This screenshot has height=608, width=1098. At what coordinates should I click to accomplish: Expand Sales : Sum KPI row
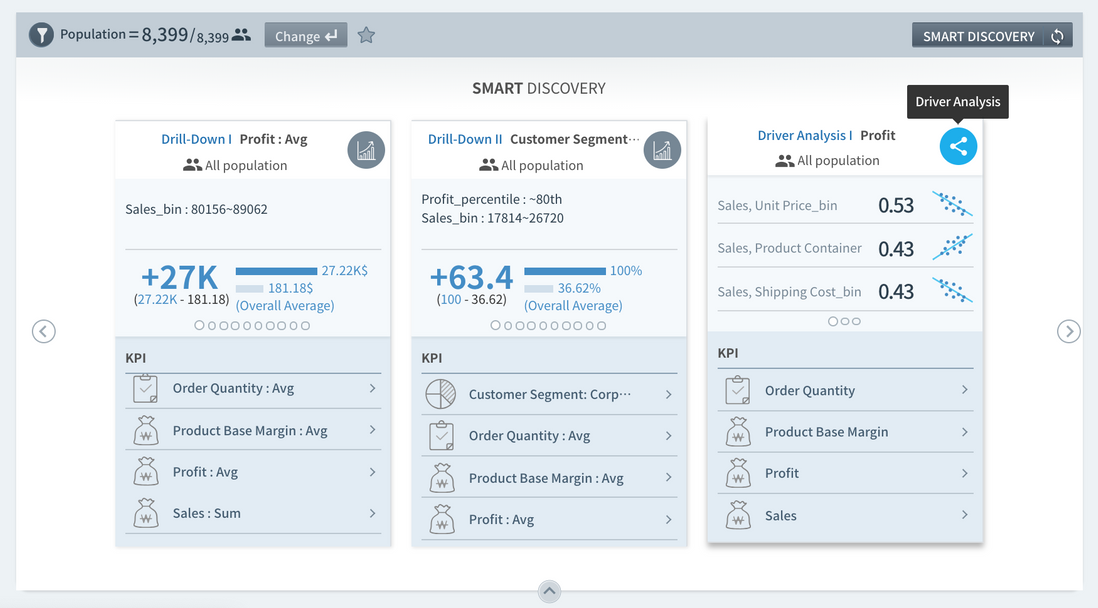tap(253, 513)
